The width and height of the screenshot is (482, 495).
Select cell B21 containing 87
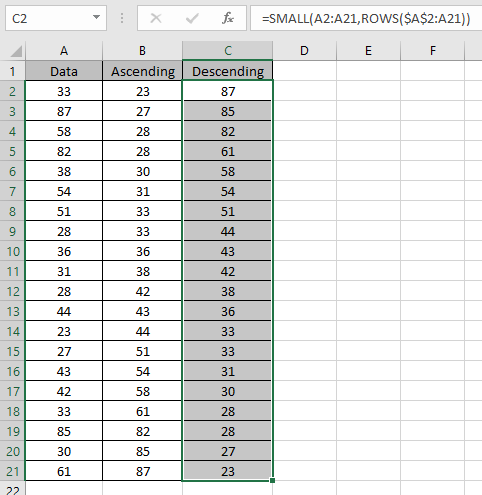[142, 471]
